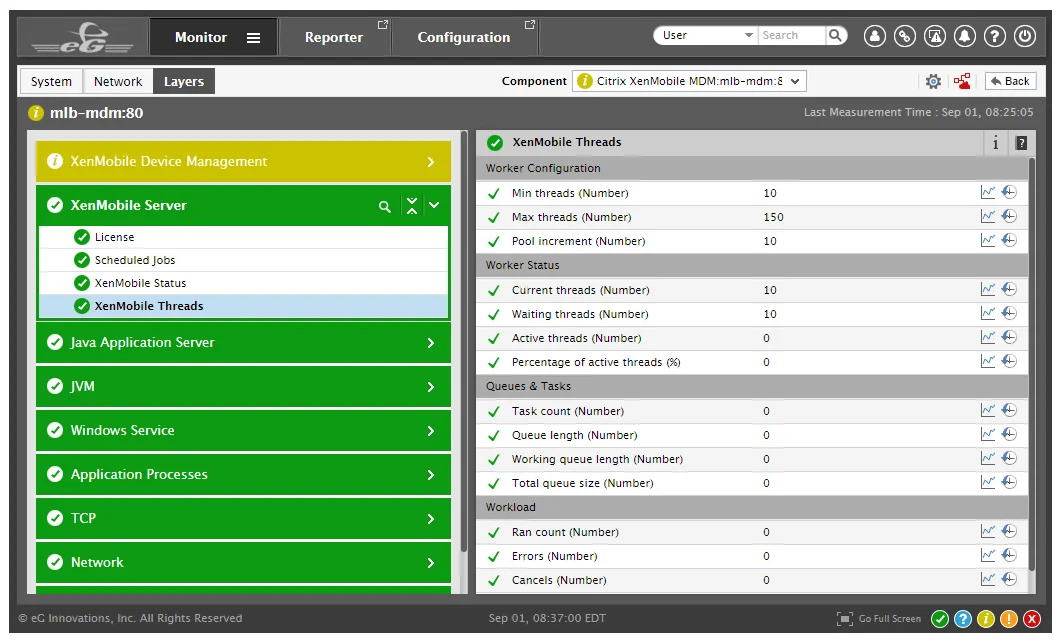Select the XenMobile Status test
Viewport: 1062px width, 643px height.
[x=244, y=283]
